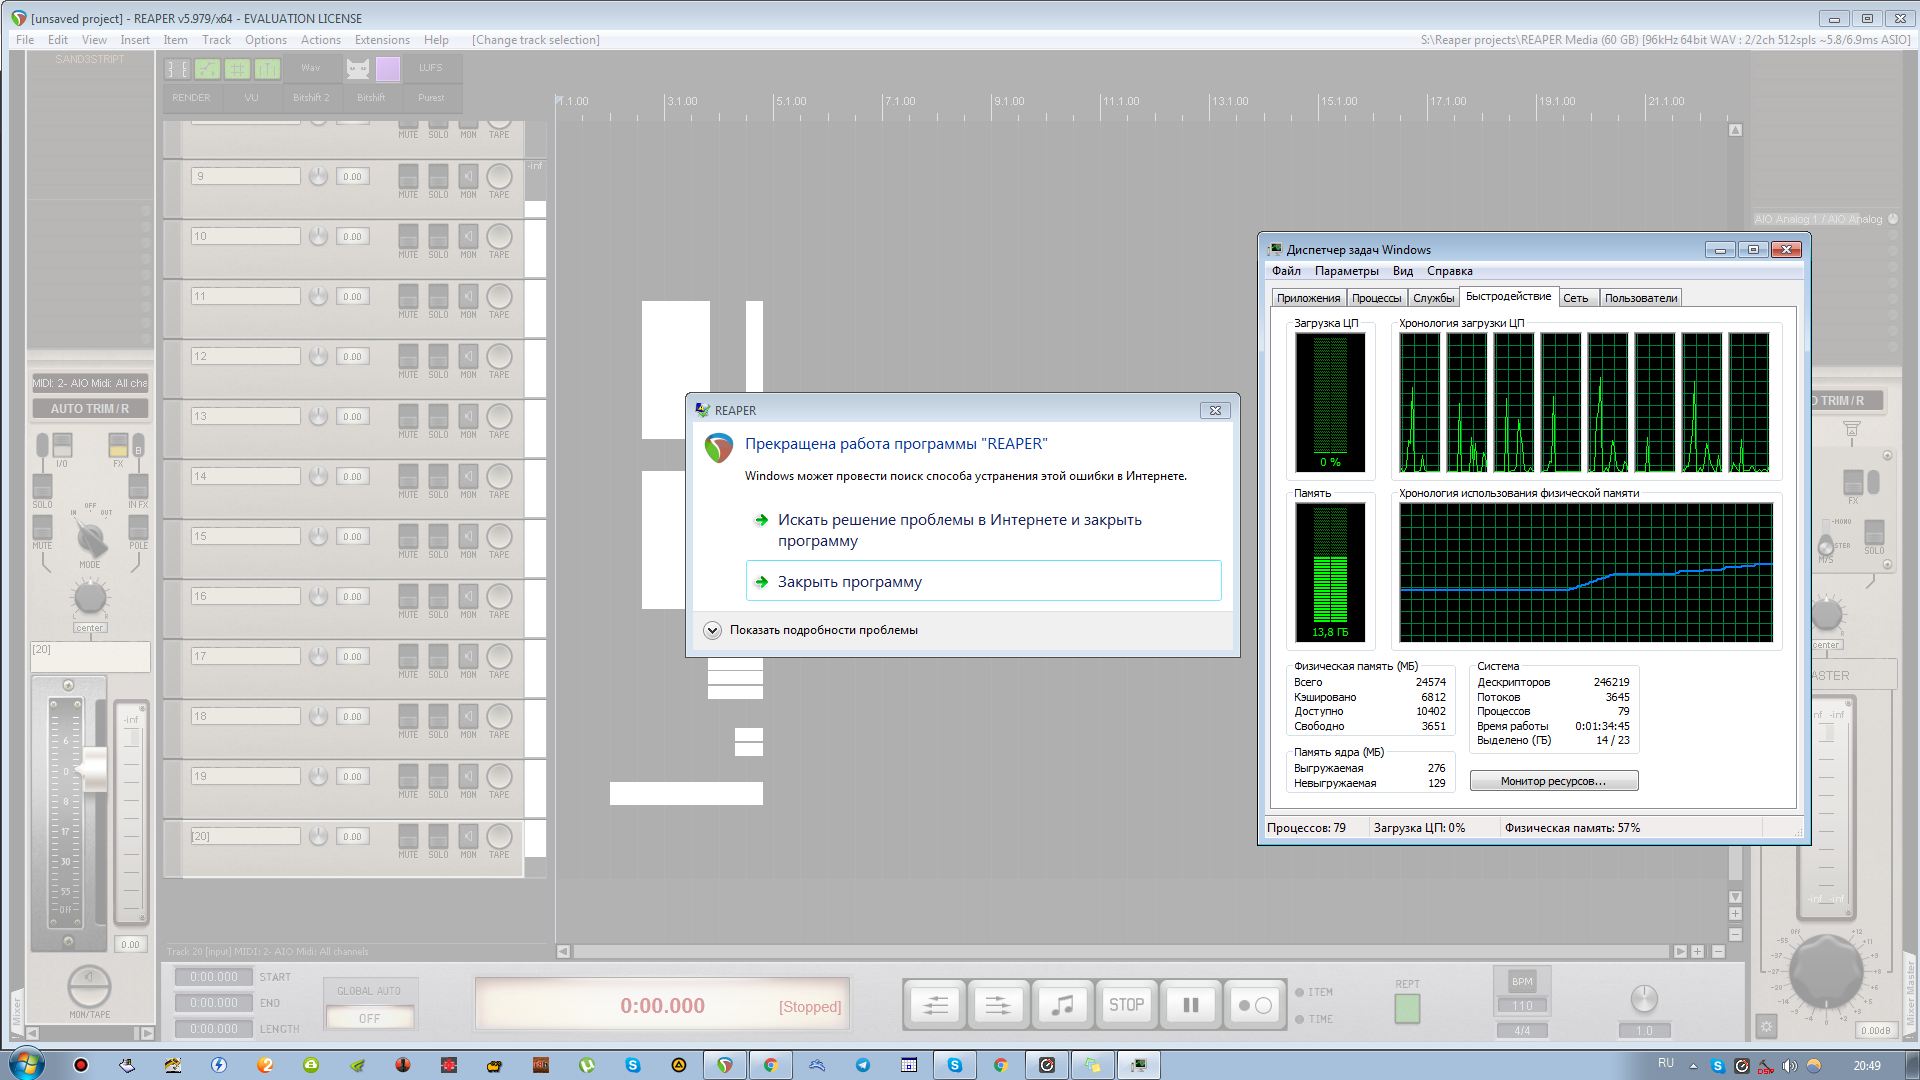Screen dimensions: 1920x1080
Task: Open Параметры menu in Task Manager
Action: (x=1346, y=271)
